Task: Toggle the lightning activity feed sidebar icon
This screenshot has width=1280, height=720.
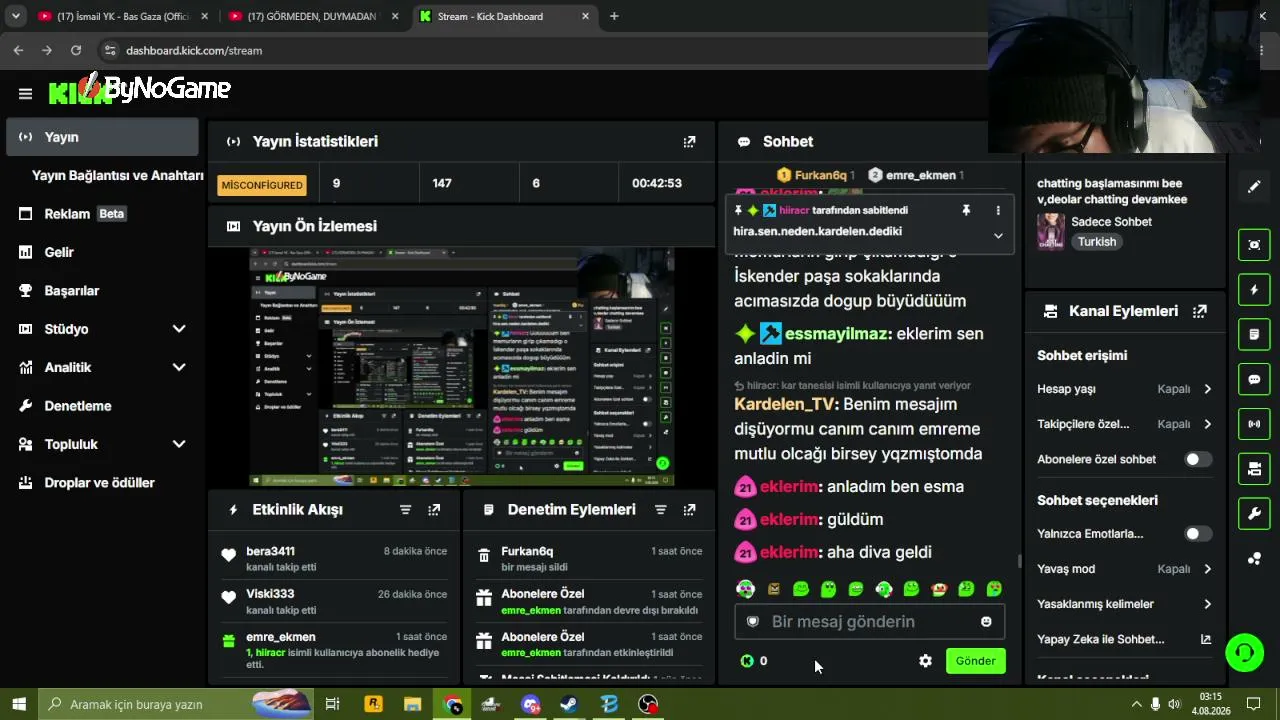Action: 1254,290
